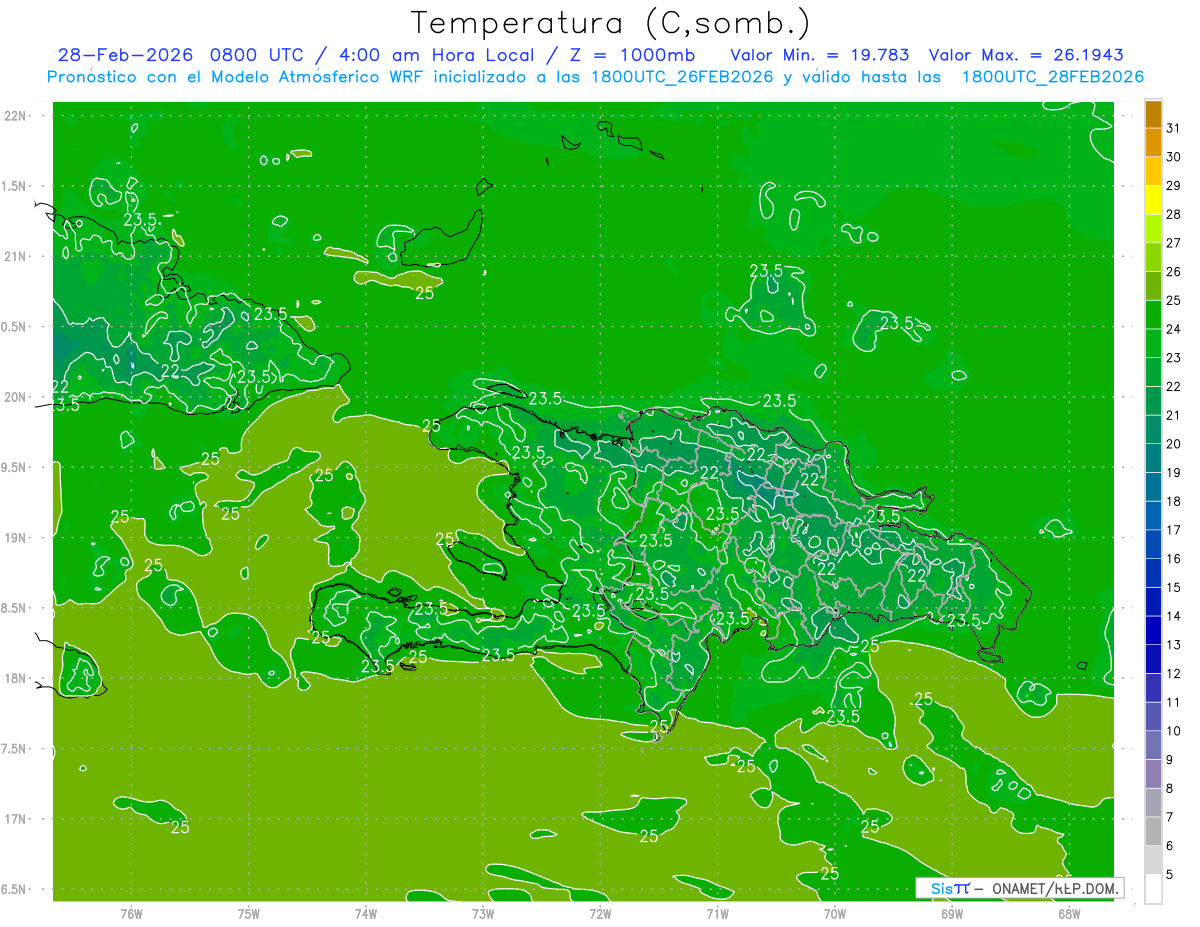The image size is (1200, 927).
Task: Click the '1.5N' latitude tick label
Action: (x=14, y=186)
